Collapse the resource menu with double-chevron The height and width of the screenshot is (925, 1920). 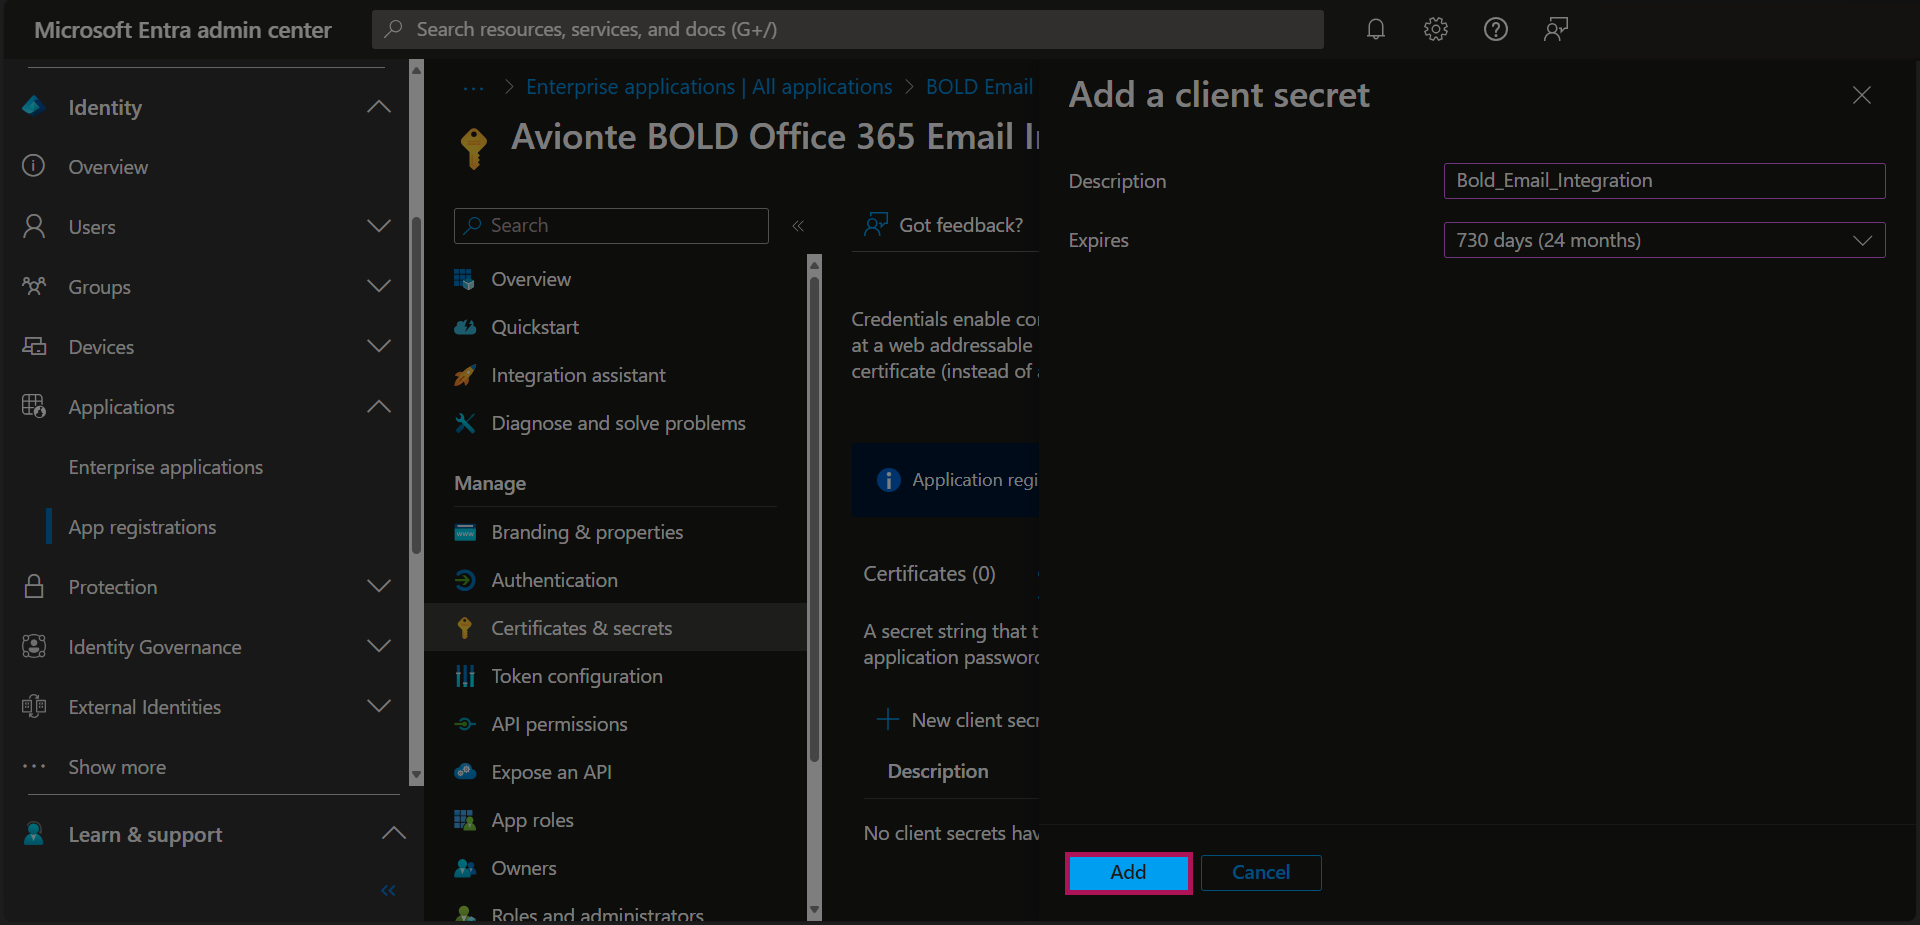coord(798,226)
